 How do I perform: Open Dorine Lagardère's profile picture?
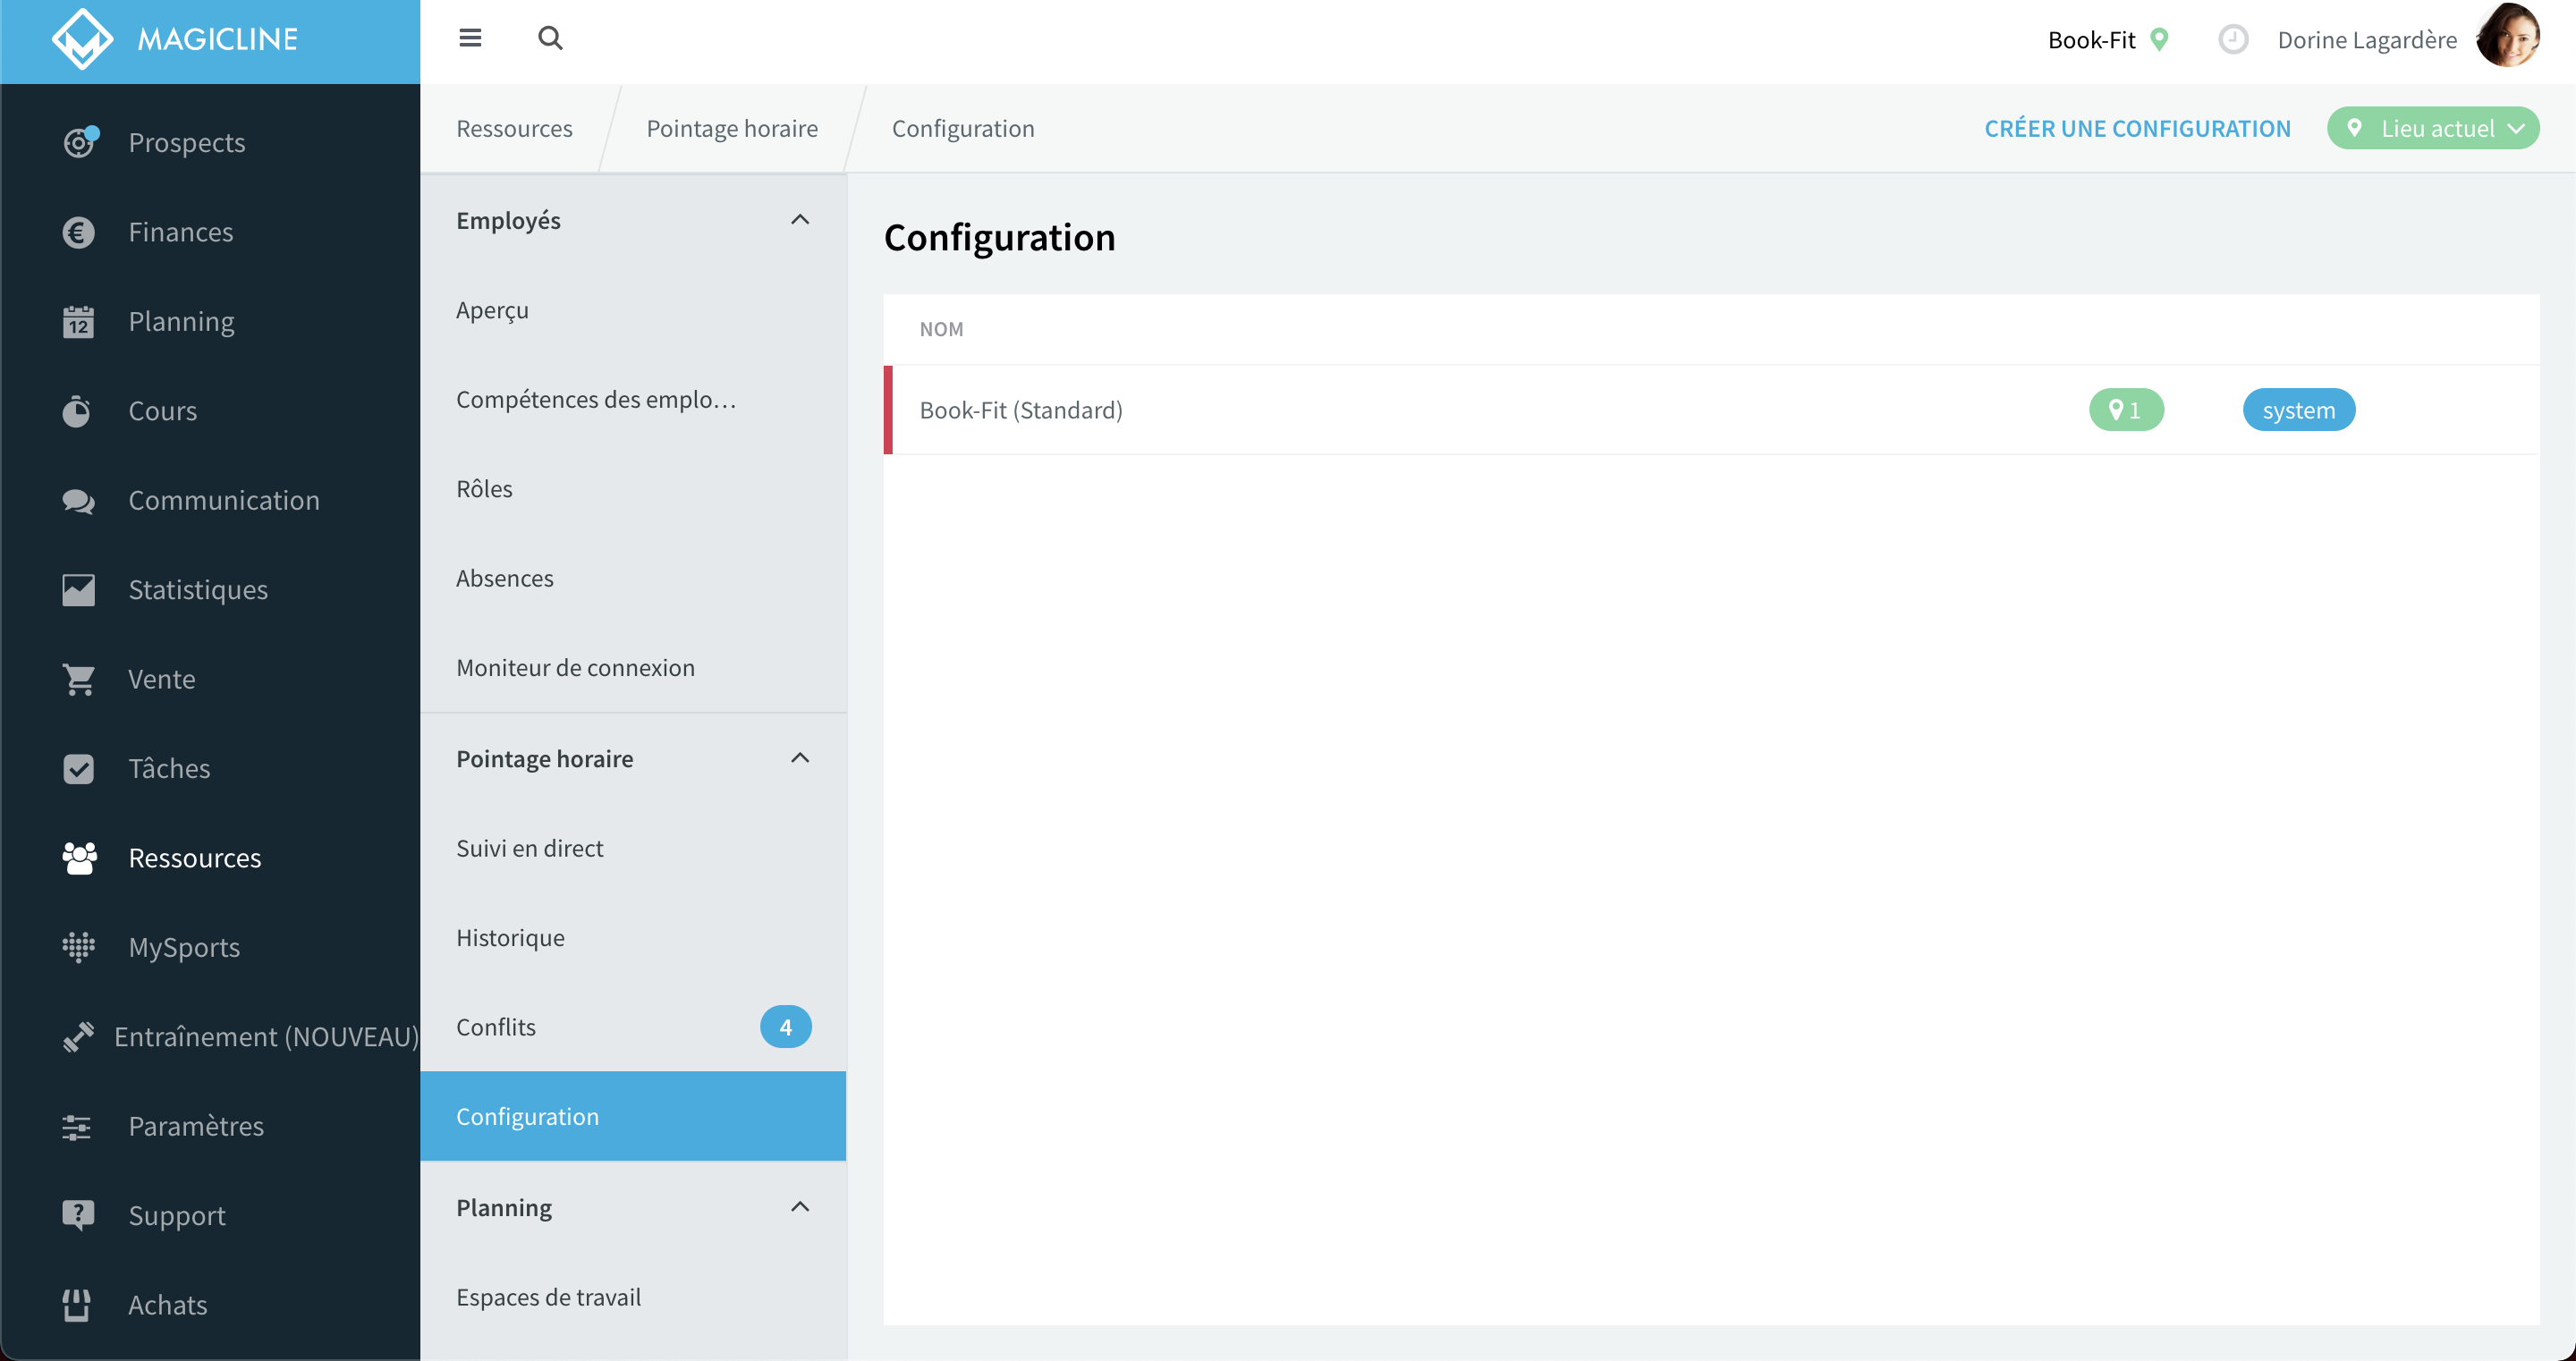[2508, 37]
